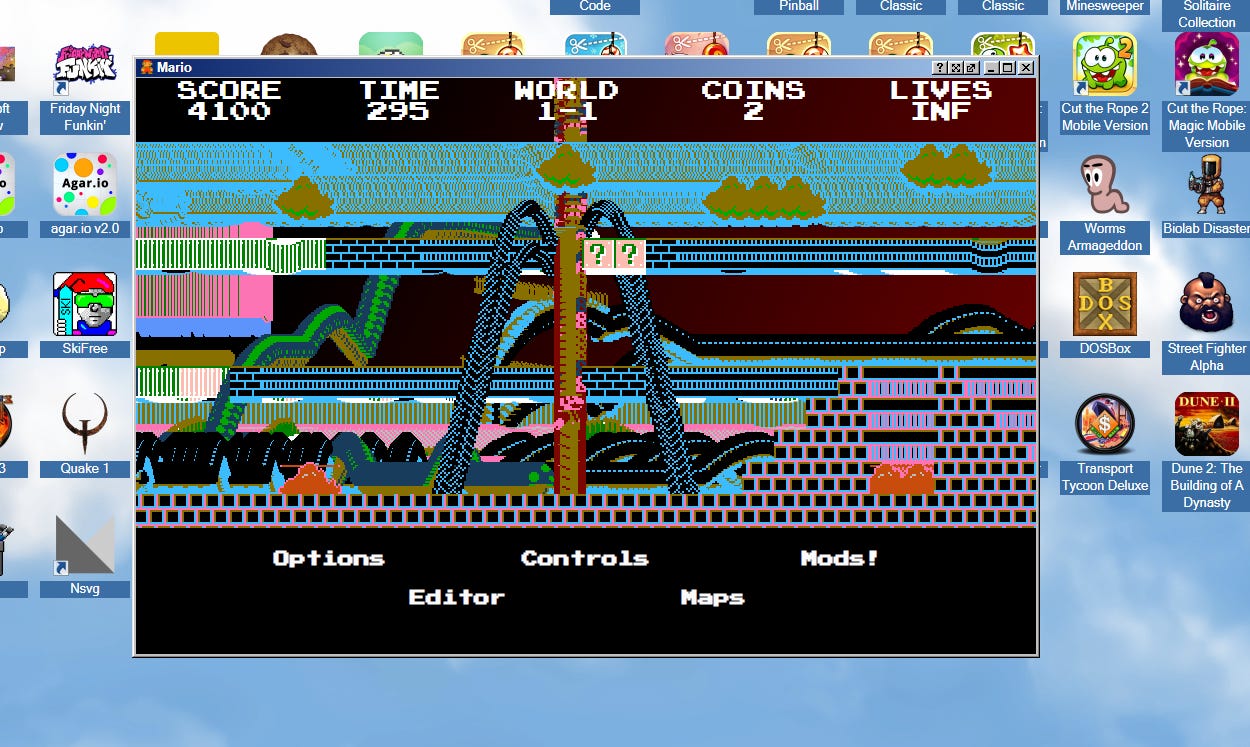Click the Biolab Disaster desktop icon
1250x747 pixels.
coord(1207,195)
